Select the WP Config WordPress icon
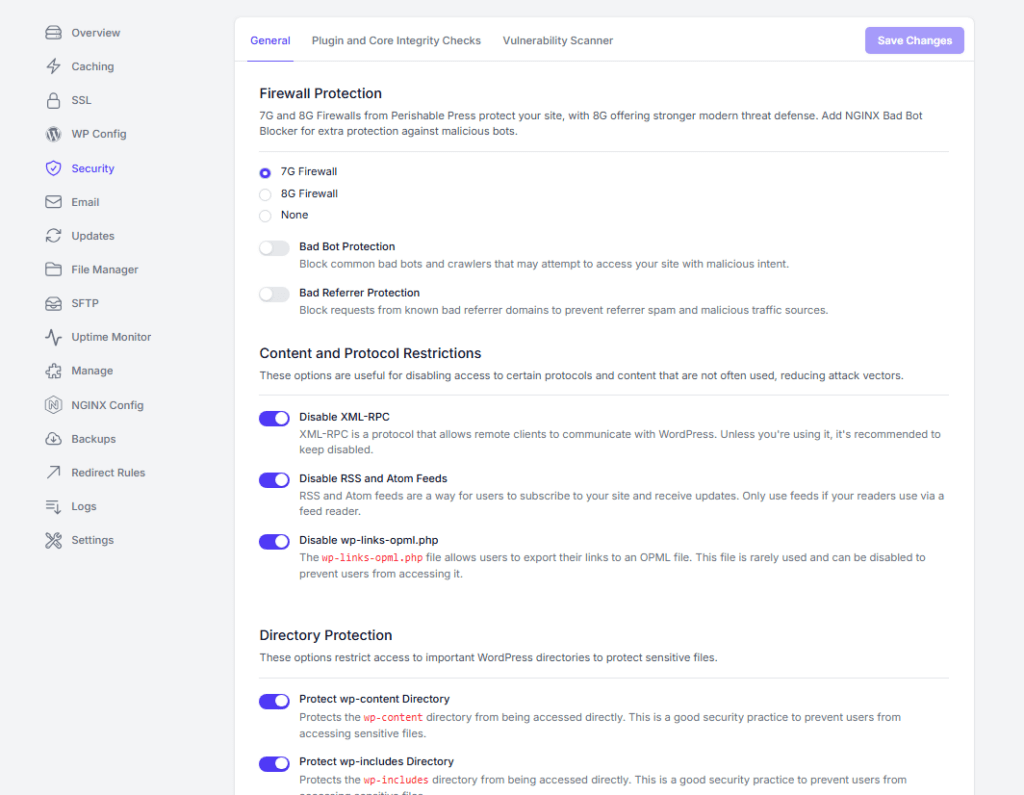Image resolution: width=1024 pixels, height=795 pixels. [x=53, y=134]
